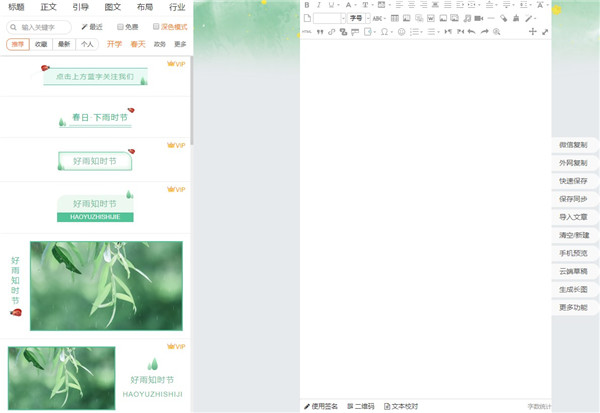The width and height of the screenshot is (600, 413).
Task: Expand the magic wand tool dropdown
Action: [535, 18]
